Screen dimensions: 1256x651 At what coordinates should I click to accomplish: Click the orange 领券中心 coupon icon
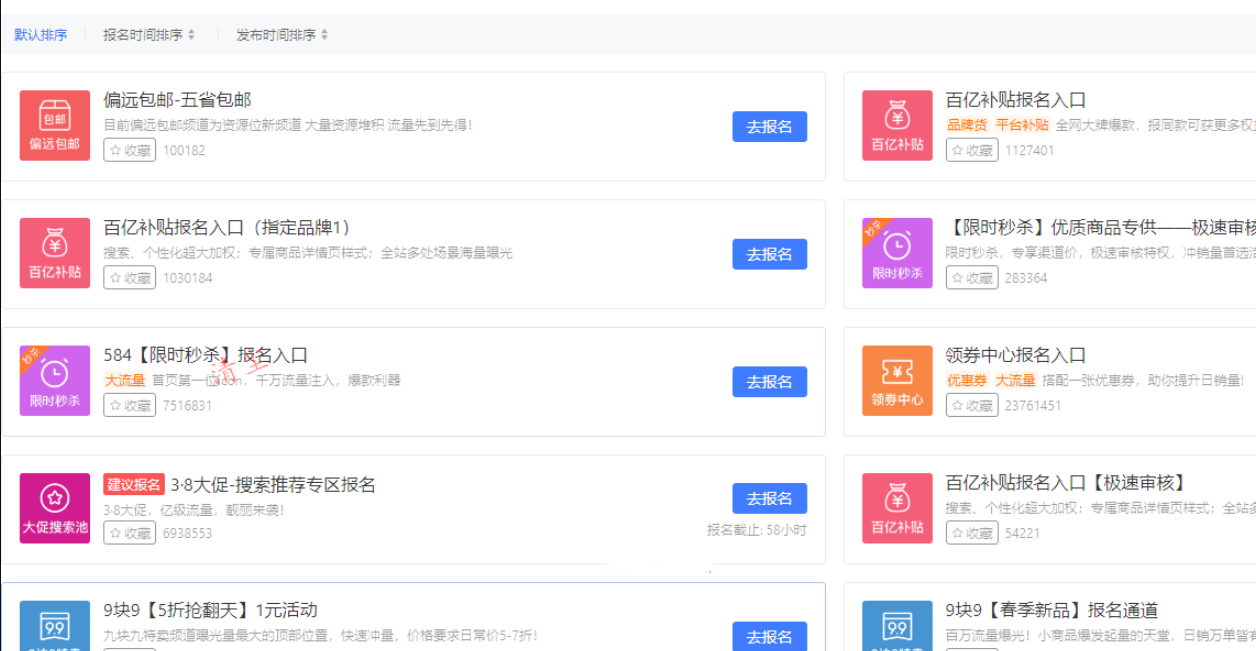(x=897, y=381)
